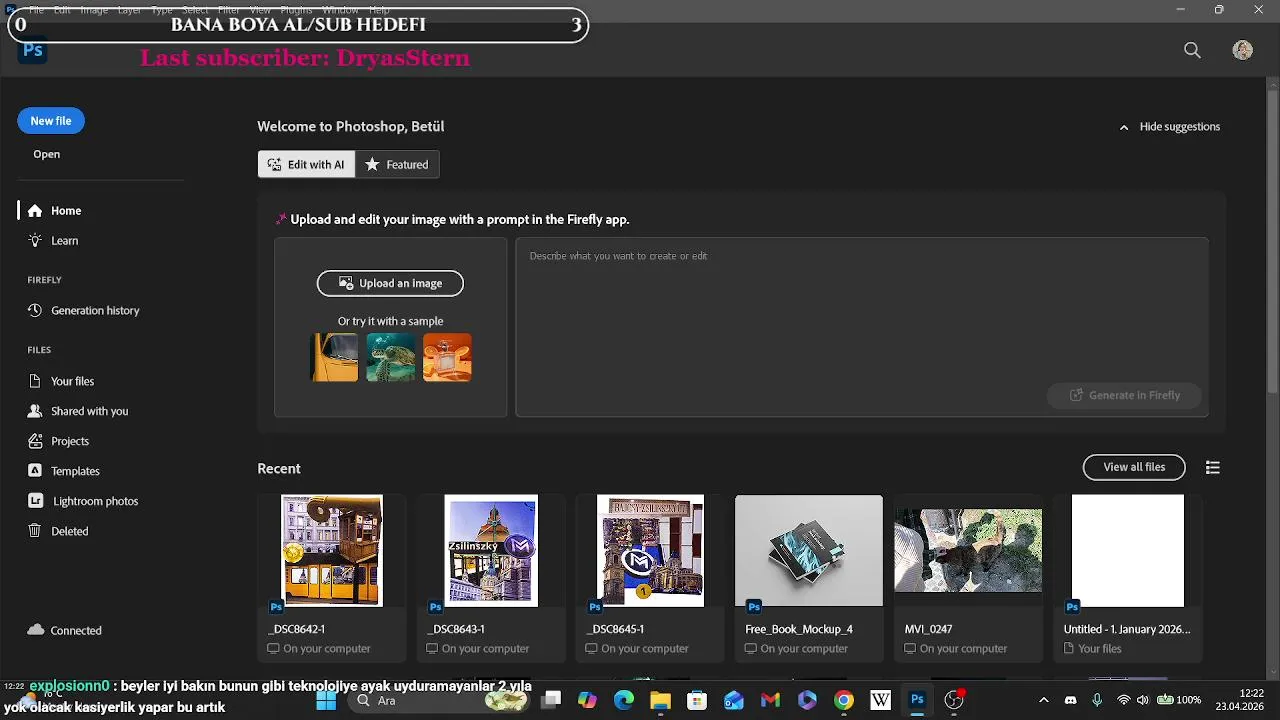The width and height of the screenshot is (1280, 720).
Task: Click the Windows Start button
Action: 326,701
